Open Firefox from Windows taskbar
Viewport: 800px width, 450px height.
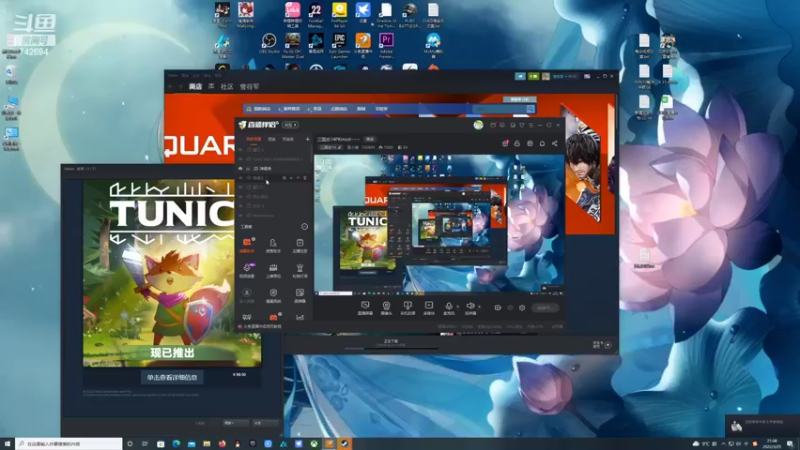(222, 444)
